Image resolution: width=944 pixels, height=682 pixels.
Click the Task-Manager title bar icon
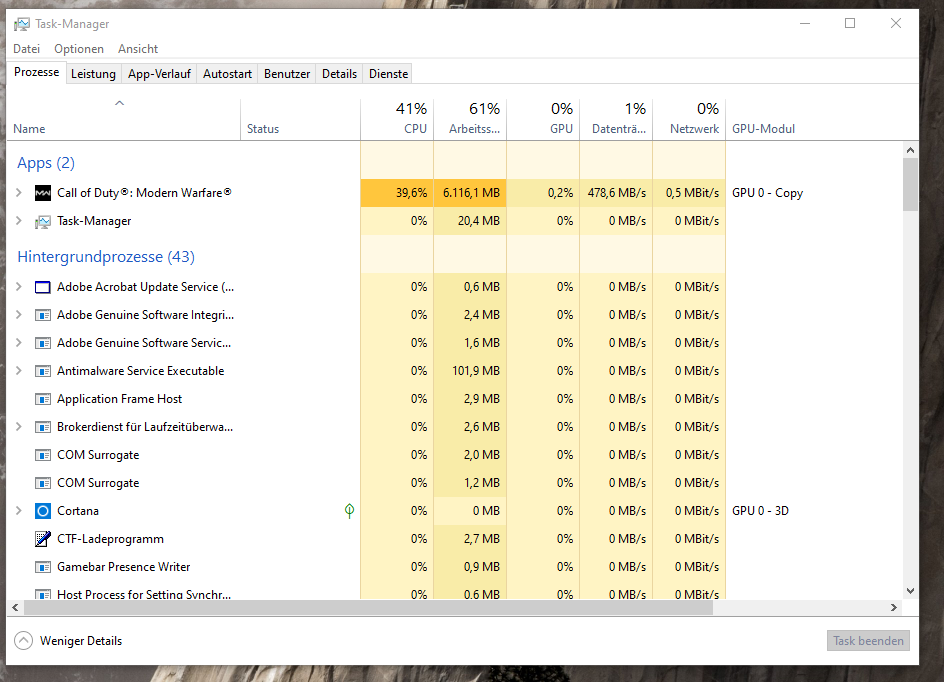[22, 24]
